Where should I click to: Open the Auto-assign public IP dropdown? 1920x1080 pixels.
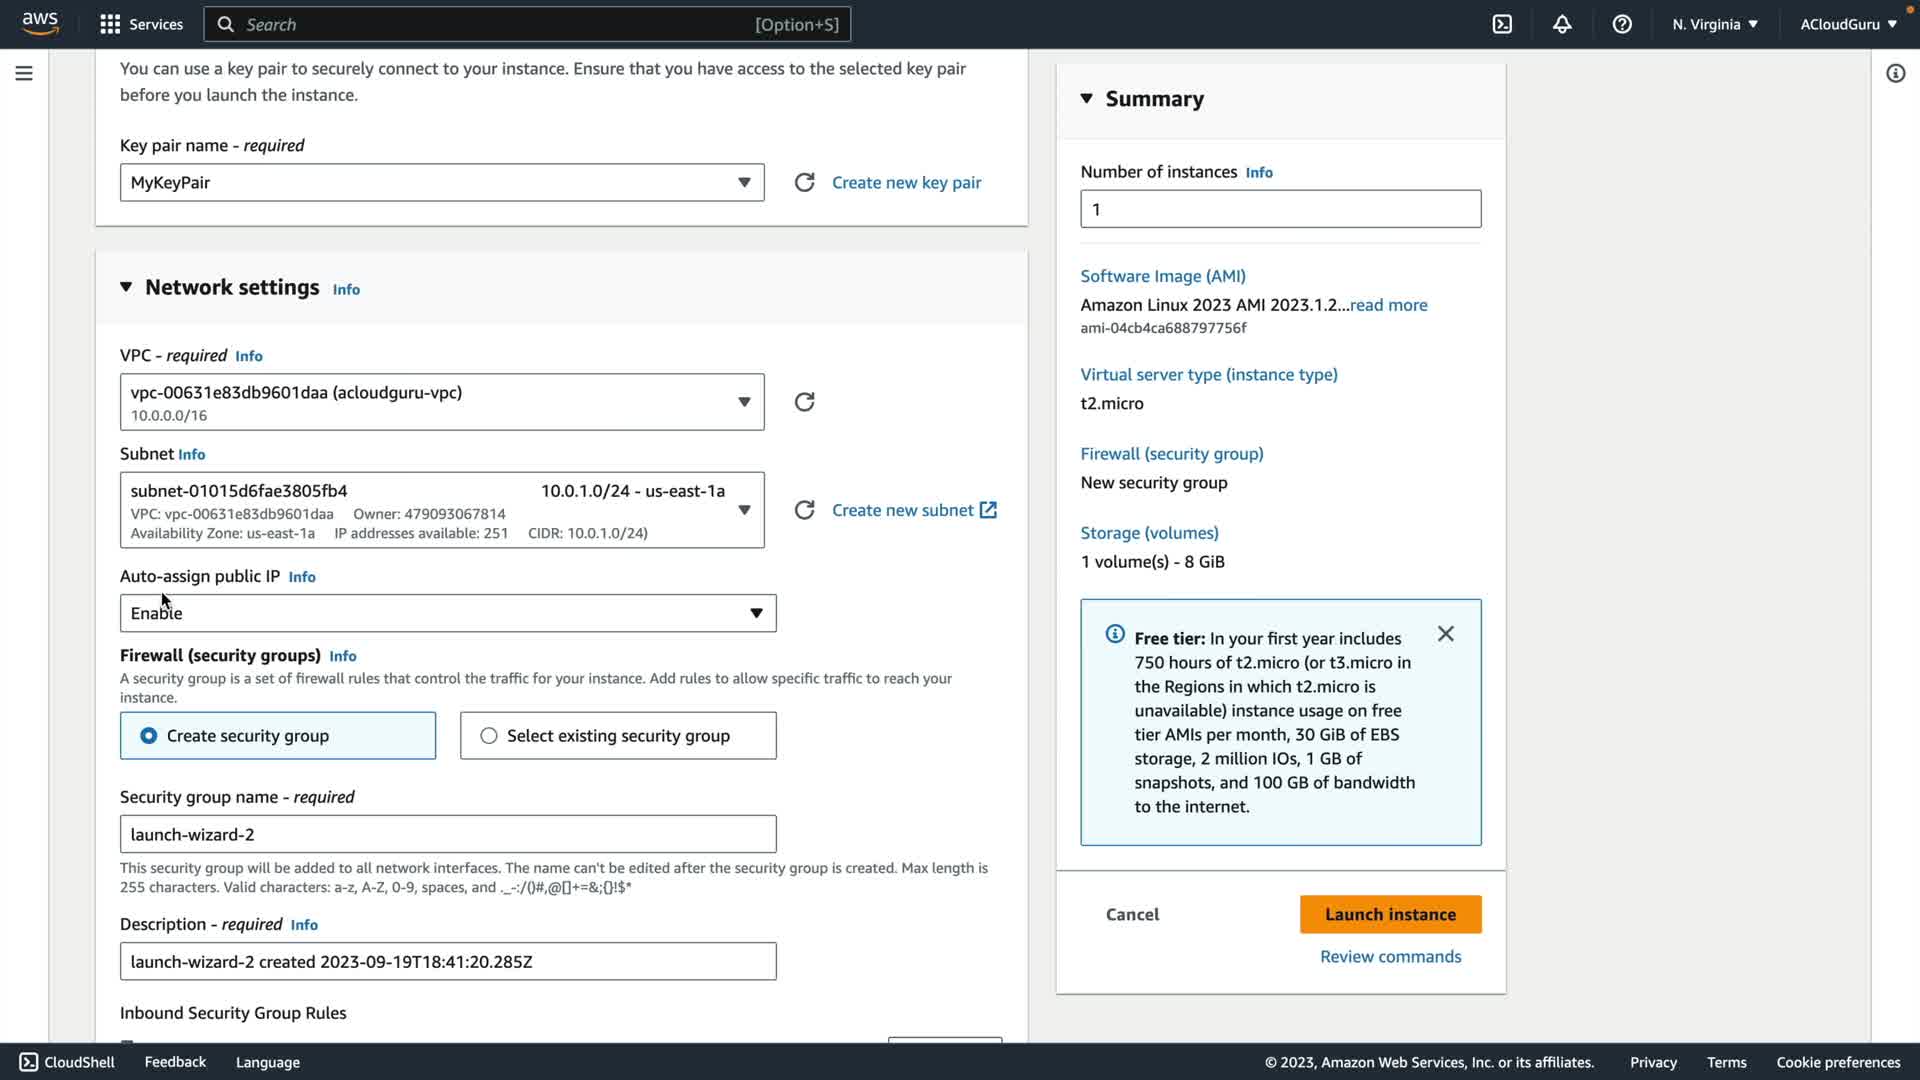[x=448, y=613]
